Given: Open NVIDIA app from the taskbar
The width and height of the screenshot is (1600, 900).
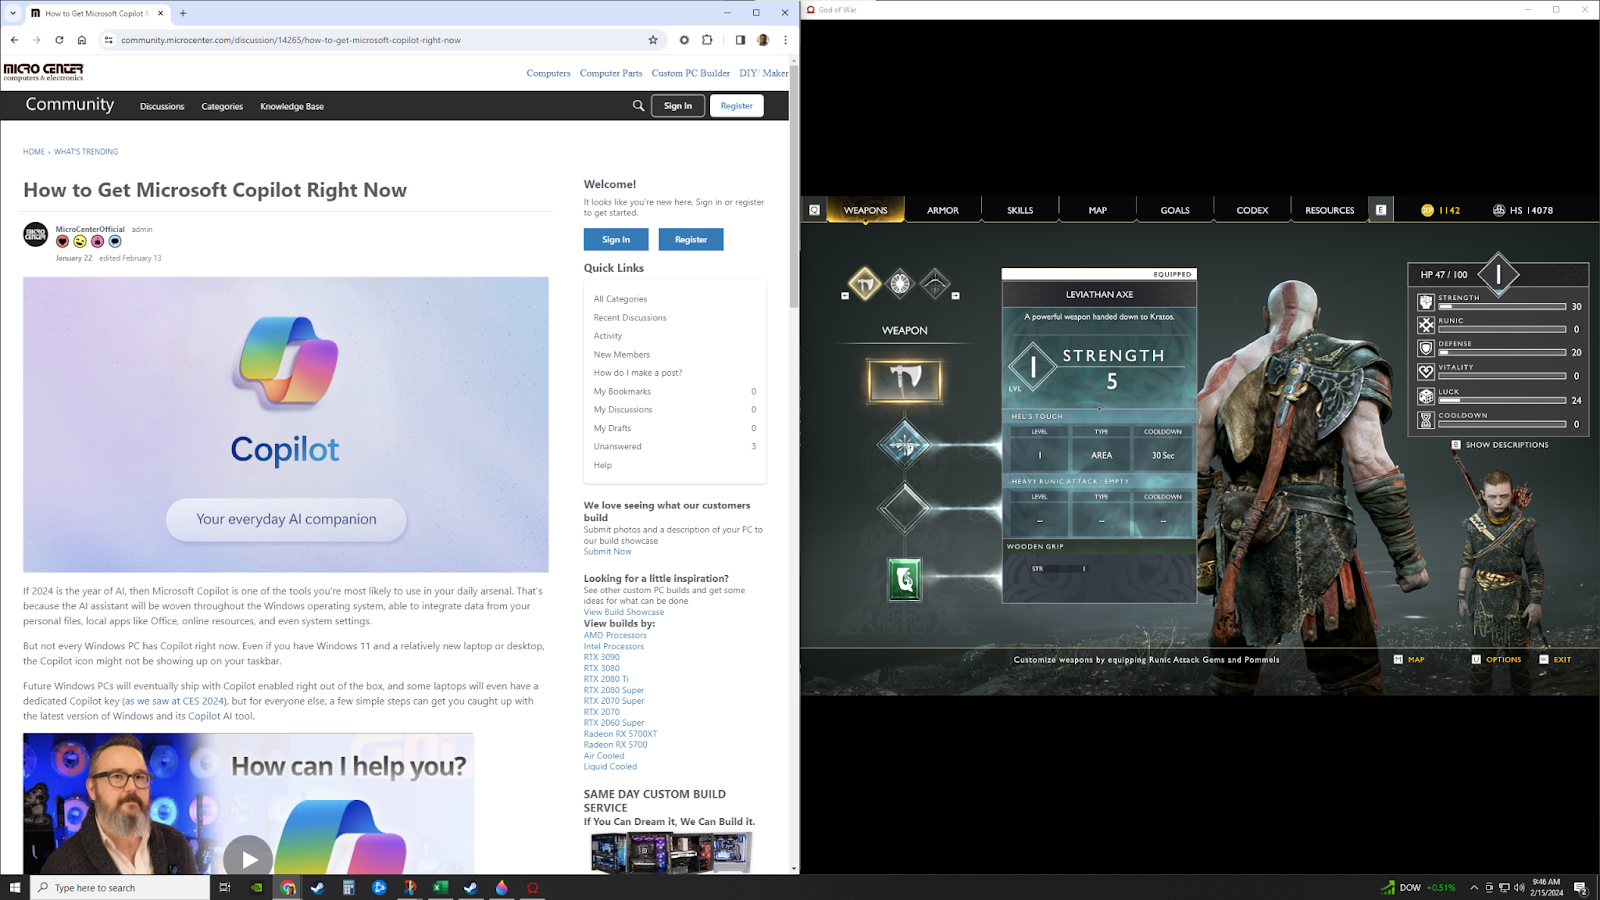Looking at the screenshot, I should (x=257, y=887).
